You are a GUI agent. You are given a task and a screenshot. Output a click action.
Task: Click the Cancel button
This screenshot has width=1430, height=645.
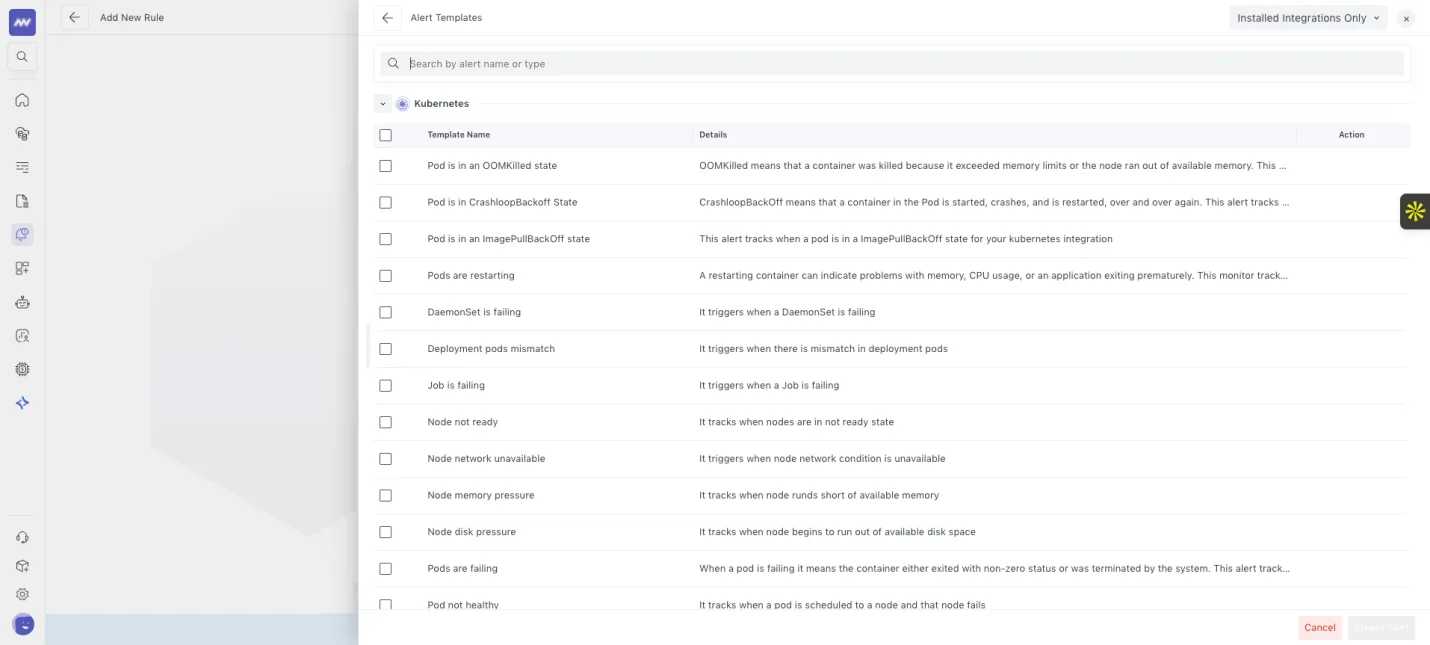[x=1320, y=628]
